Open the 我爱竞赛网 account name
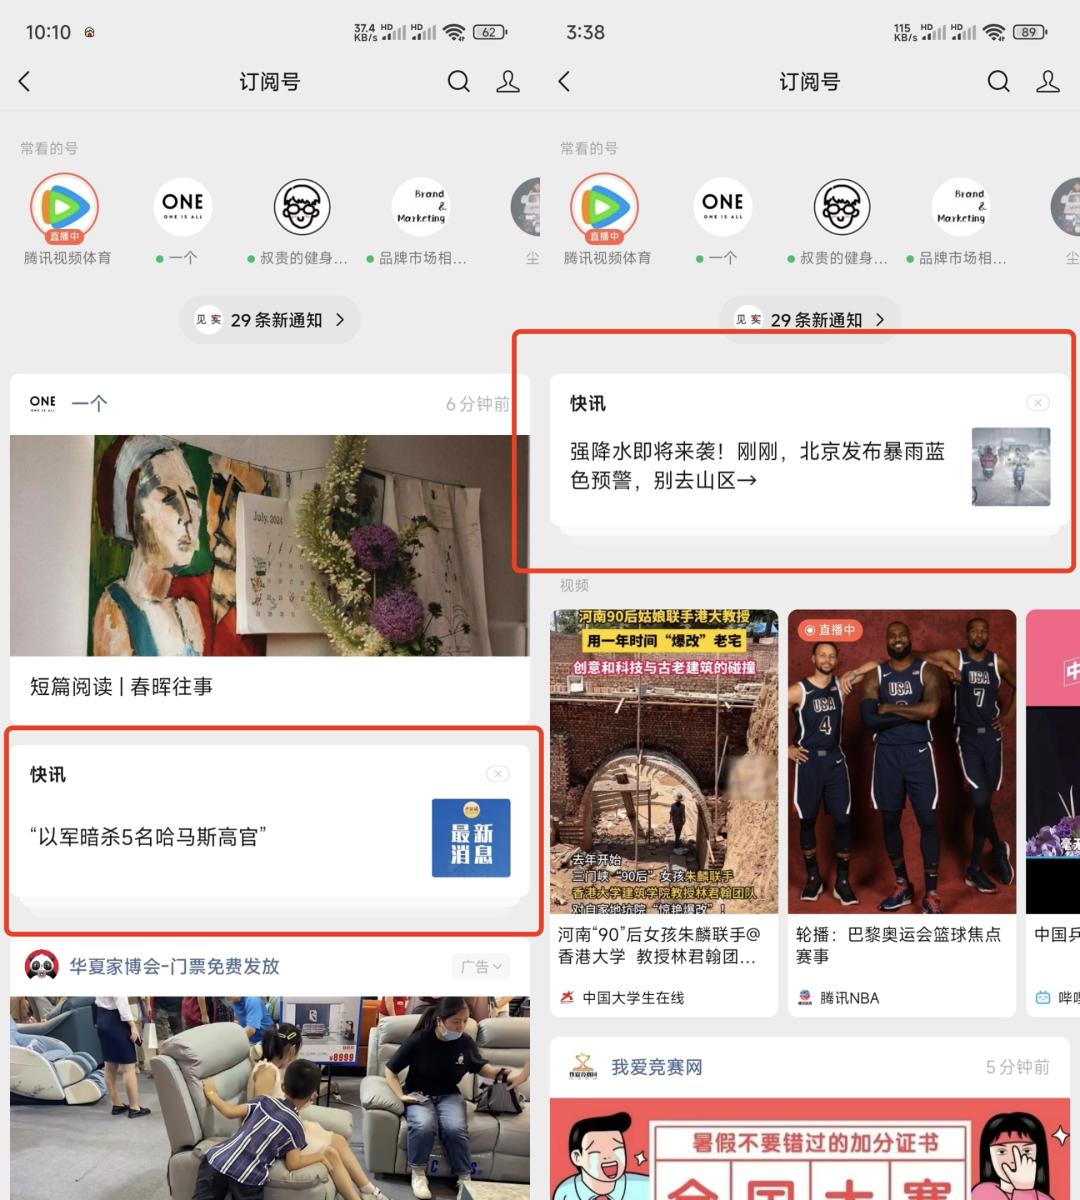Screen dimensions: 1080x1200 (656, 1067)
